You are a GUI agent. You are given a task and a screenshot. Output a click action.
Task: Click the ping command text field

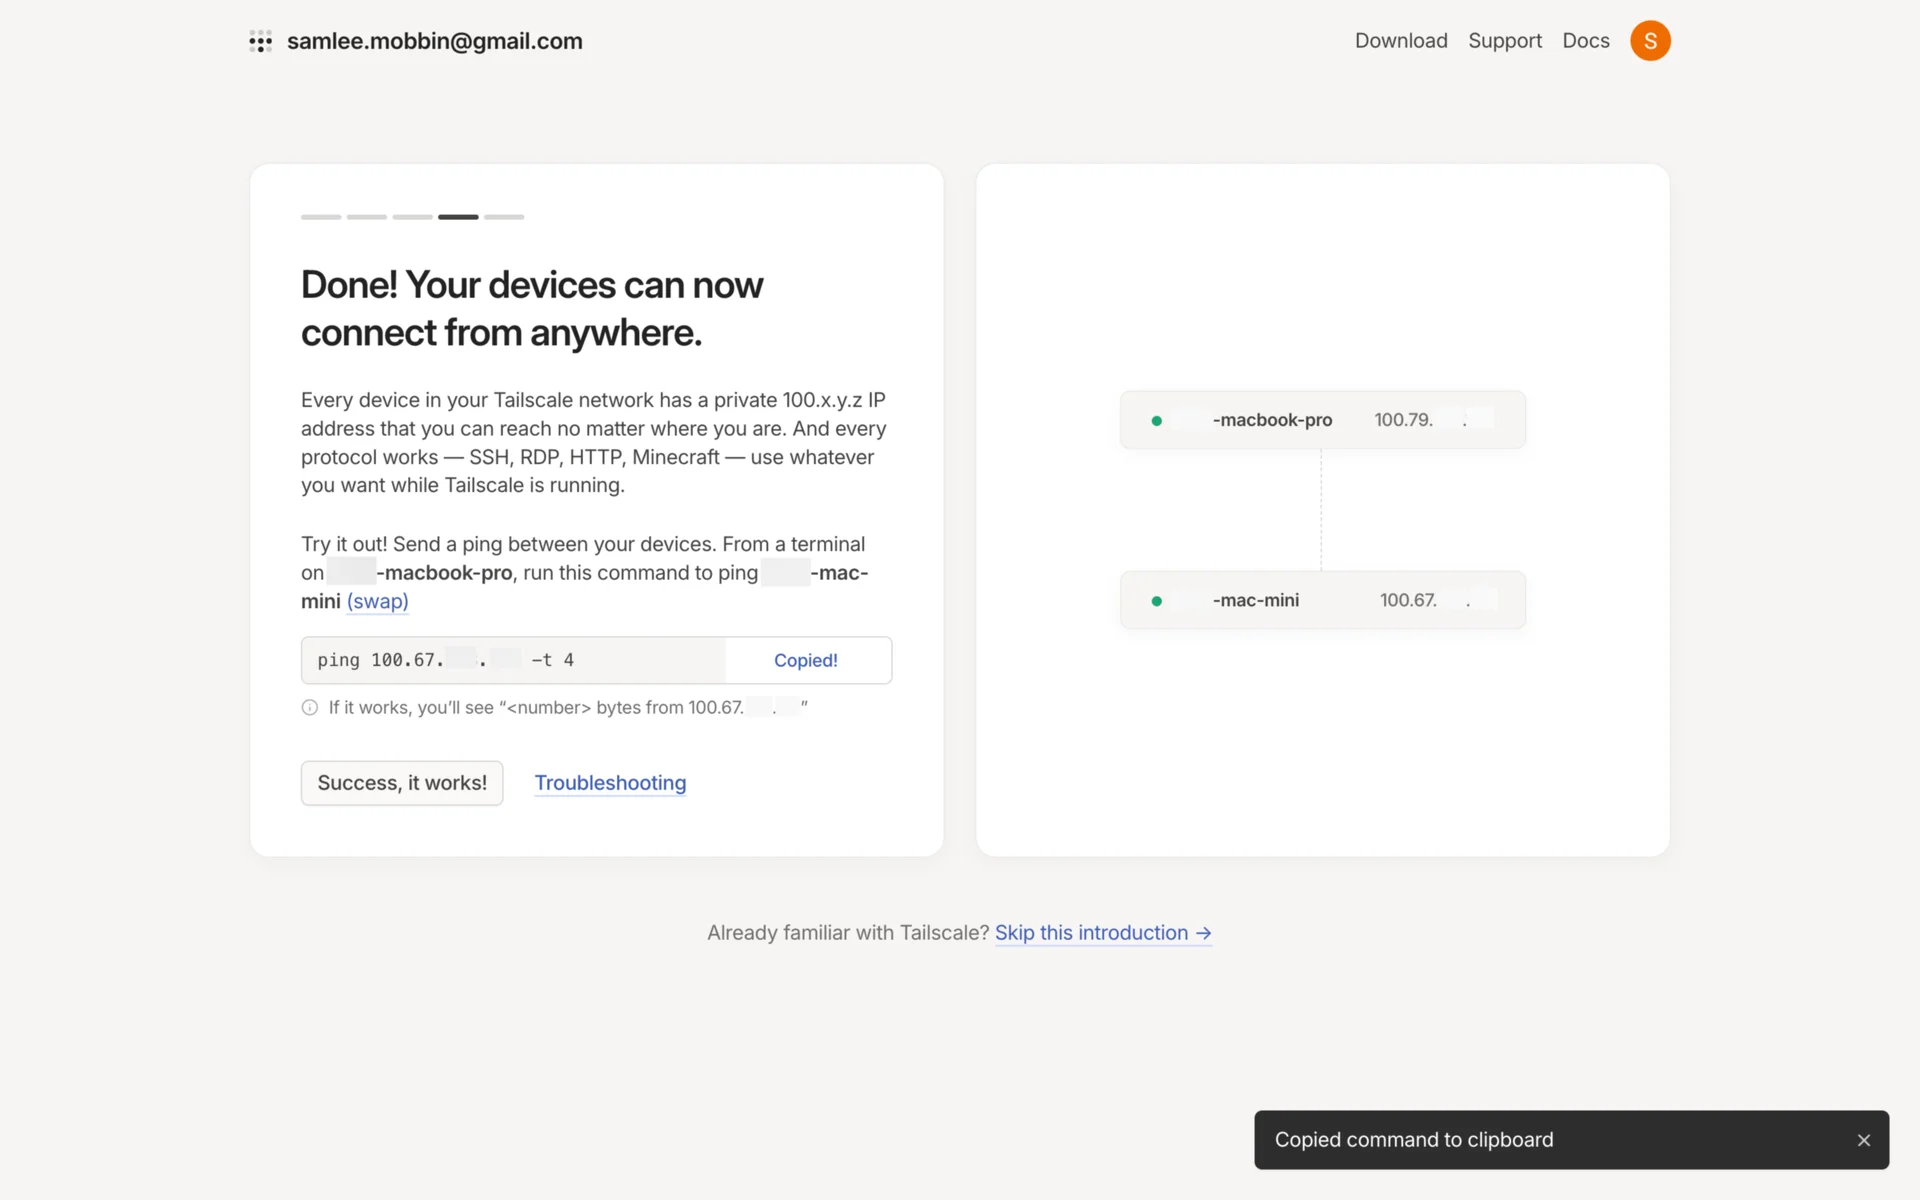[512, 660]
